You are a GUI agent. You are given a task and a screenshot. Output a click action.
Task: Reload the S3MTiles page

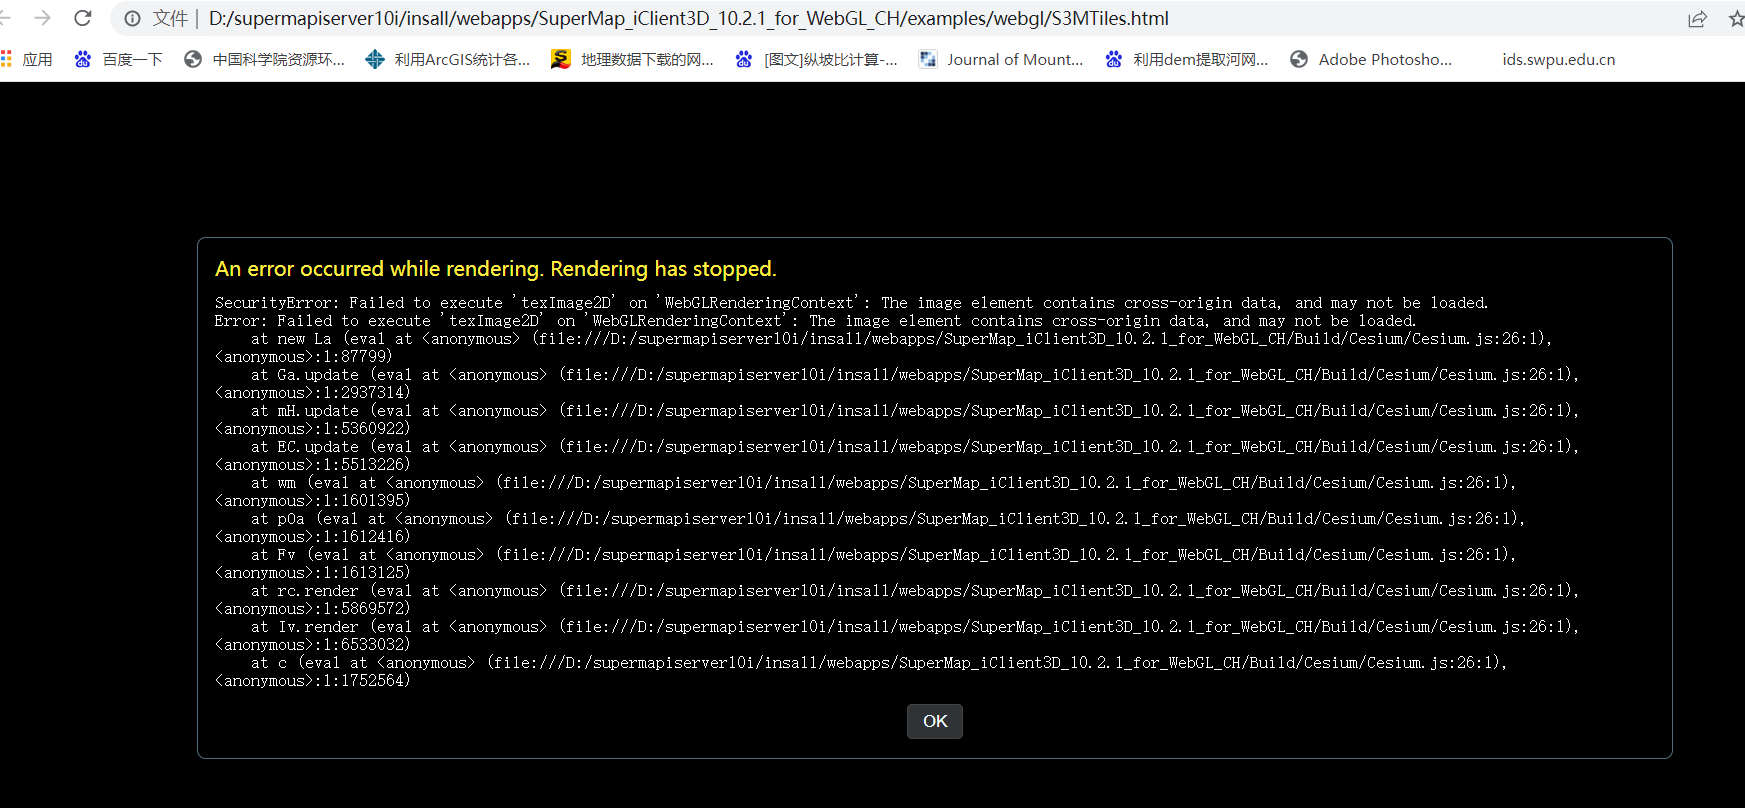pos(83,18)
